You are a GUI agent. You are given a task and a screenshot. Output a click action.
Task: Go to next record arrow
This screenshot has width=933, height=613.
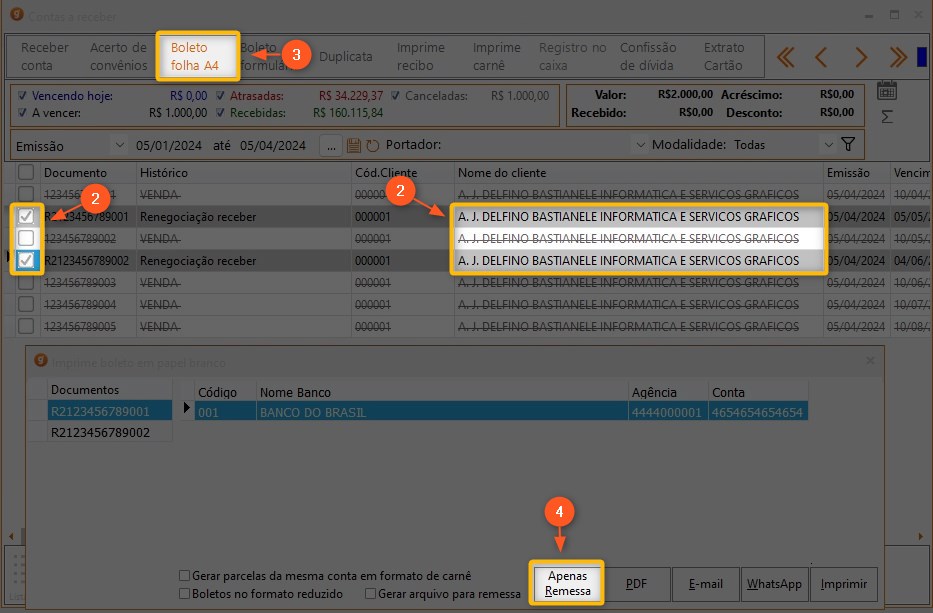[859, 57]
